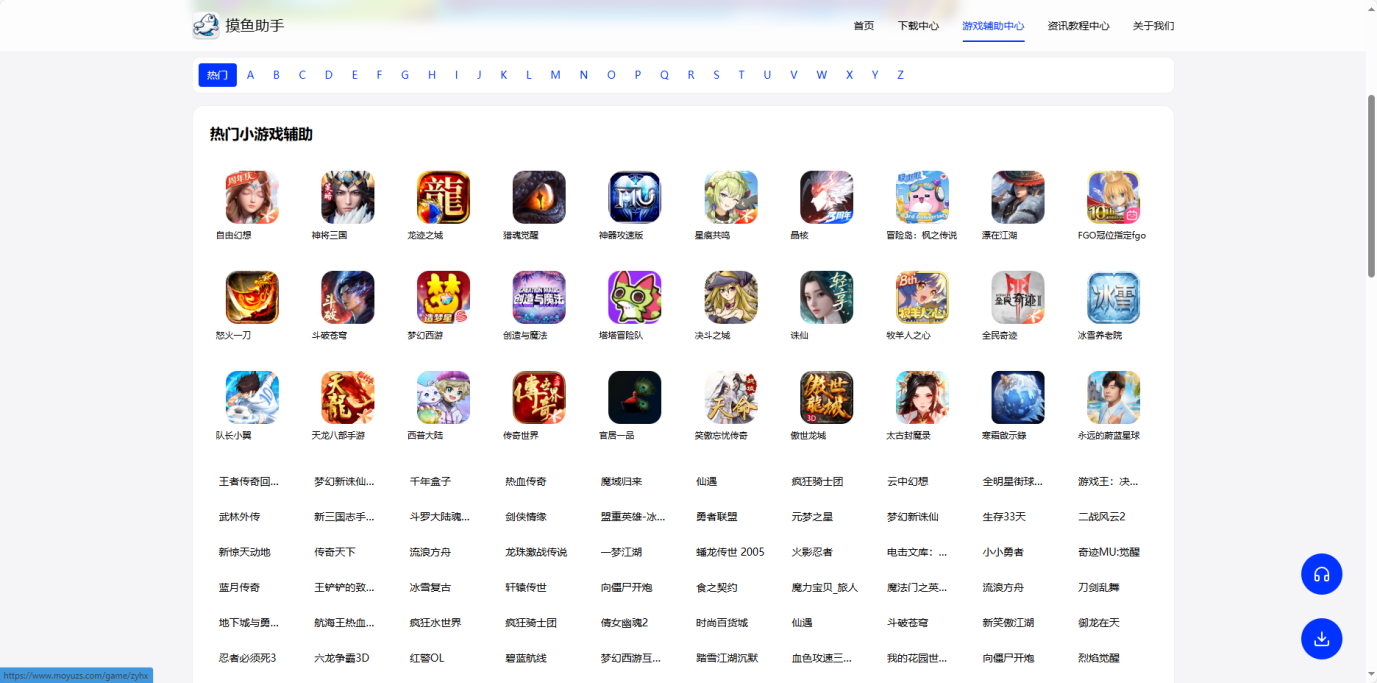Filter games by letter Z
Image resolution: width=1377 pixels, height=683 pixels.
[900, 75]
